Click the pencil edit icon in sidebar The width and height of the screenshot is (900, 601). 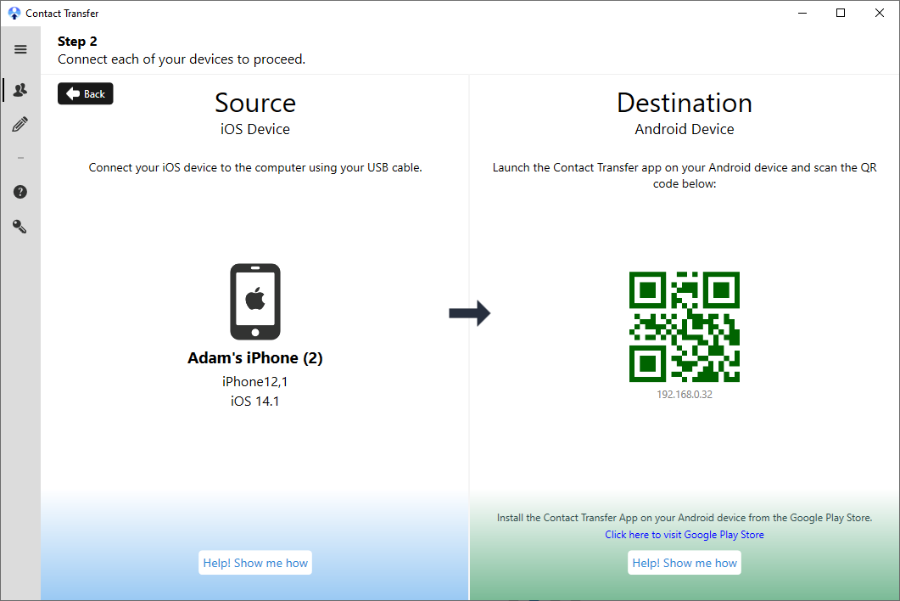(x=20, y=125)
